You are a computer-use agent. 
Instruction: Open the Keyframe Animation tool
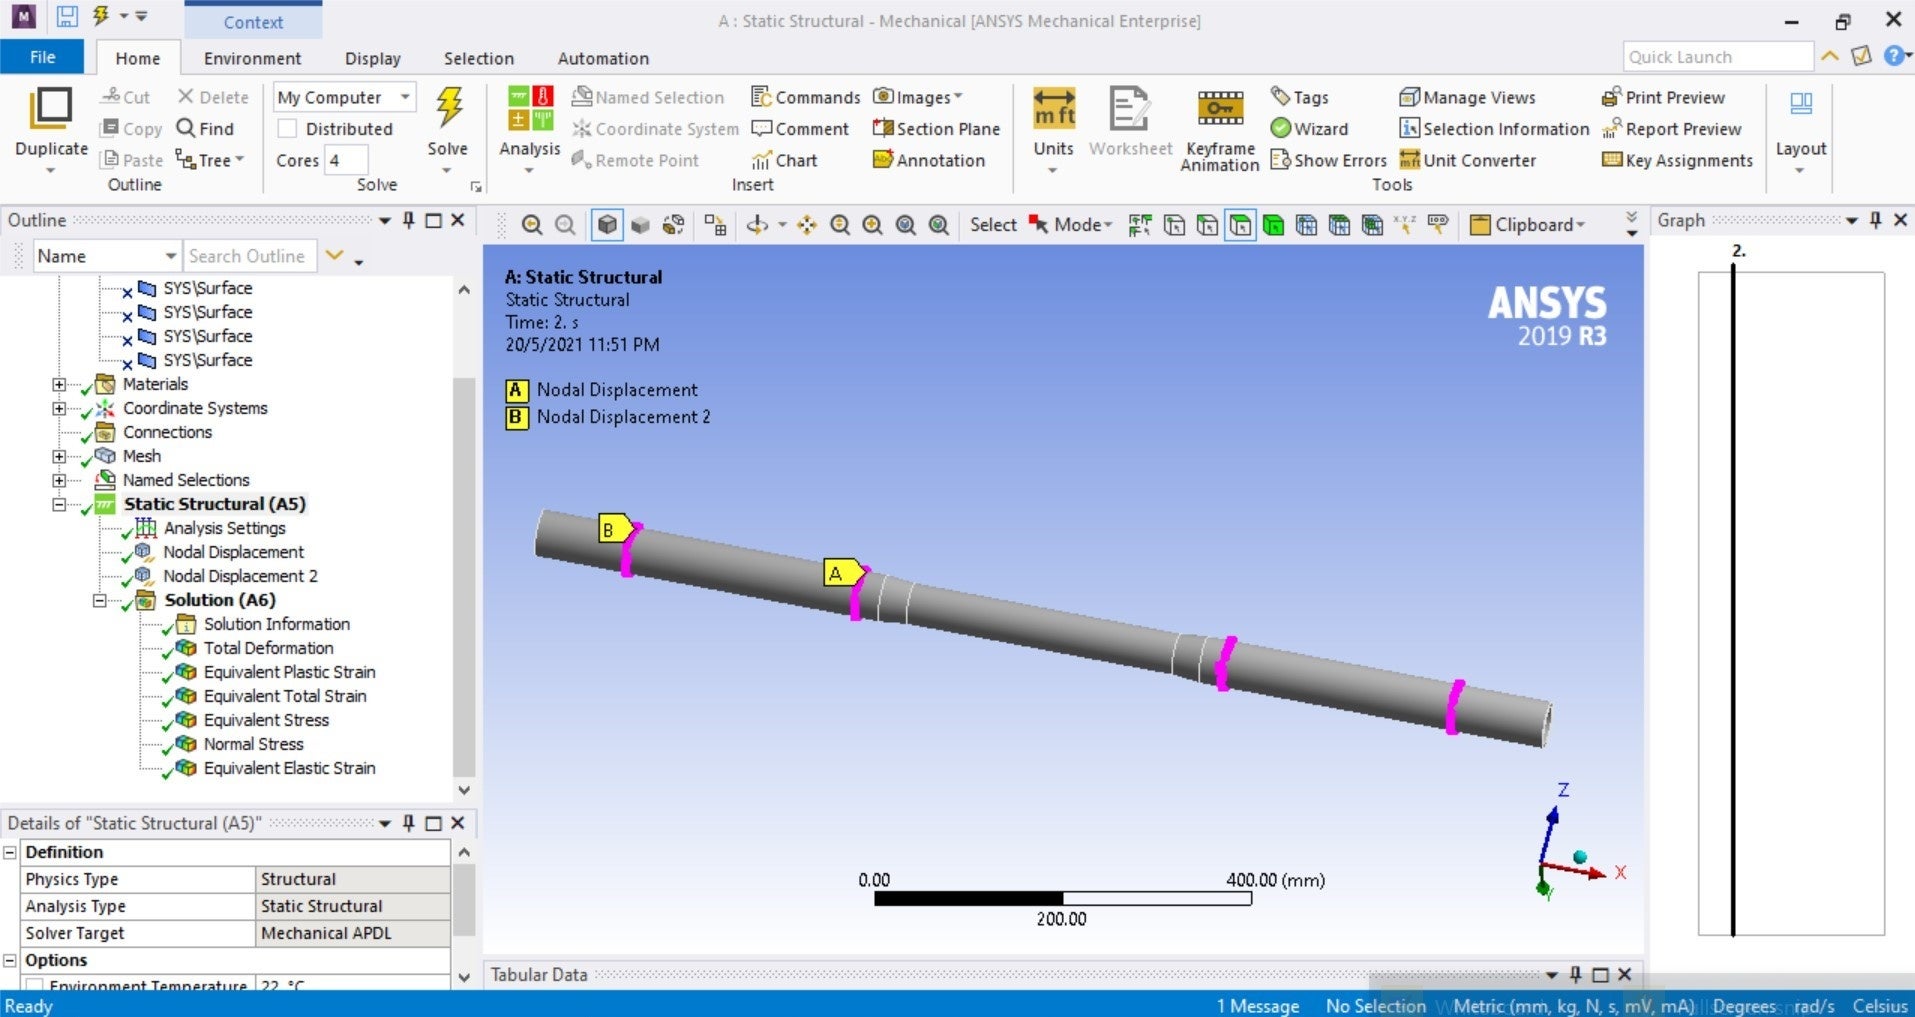click(1220, 108)
